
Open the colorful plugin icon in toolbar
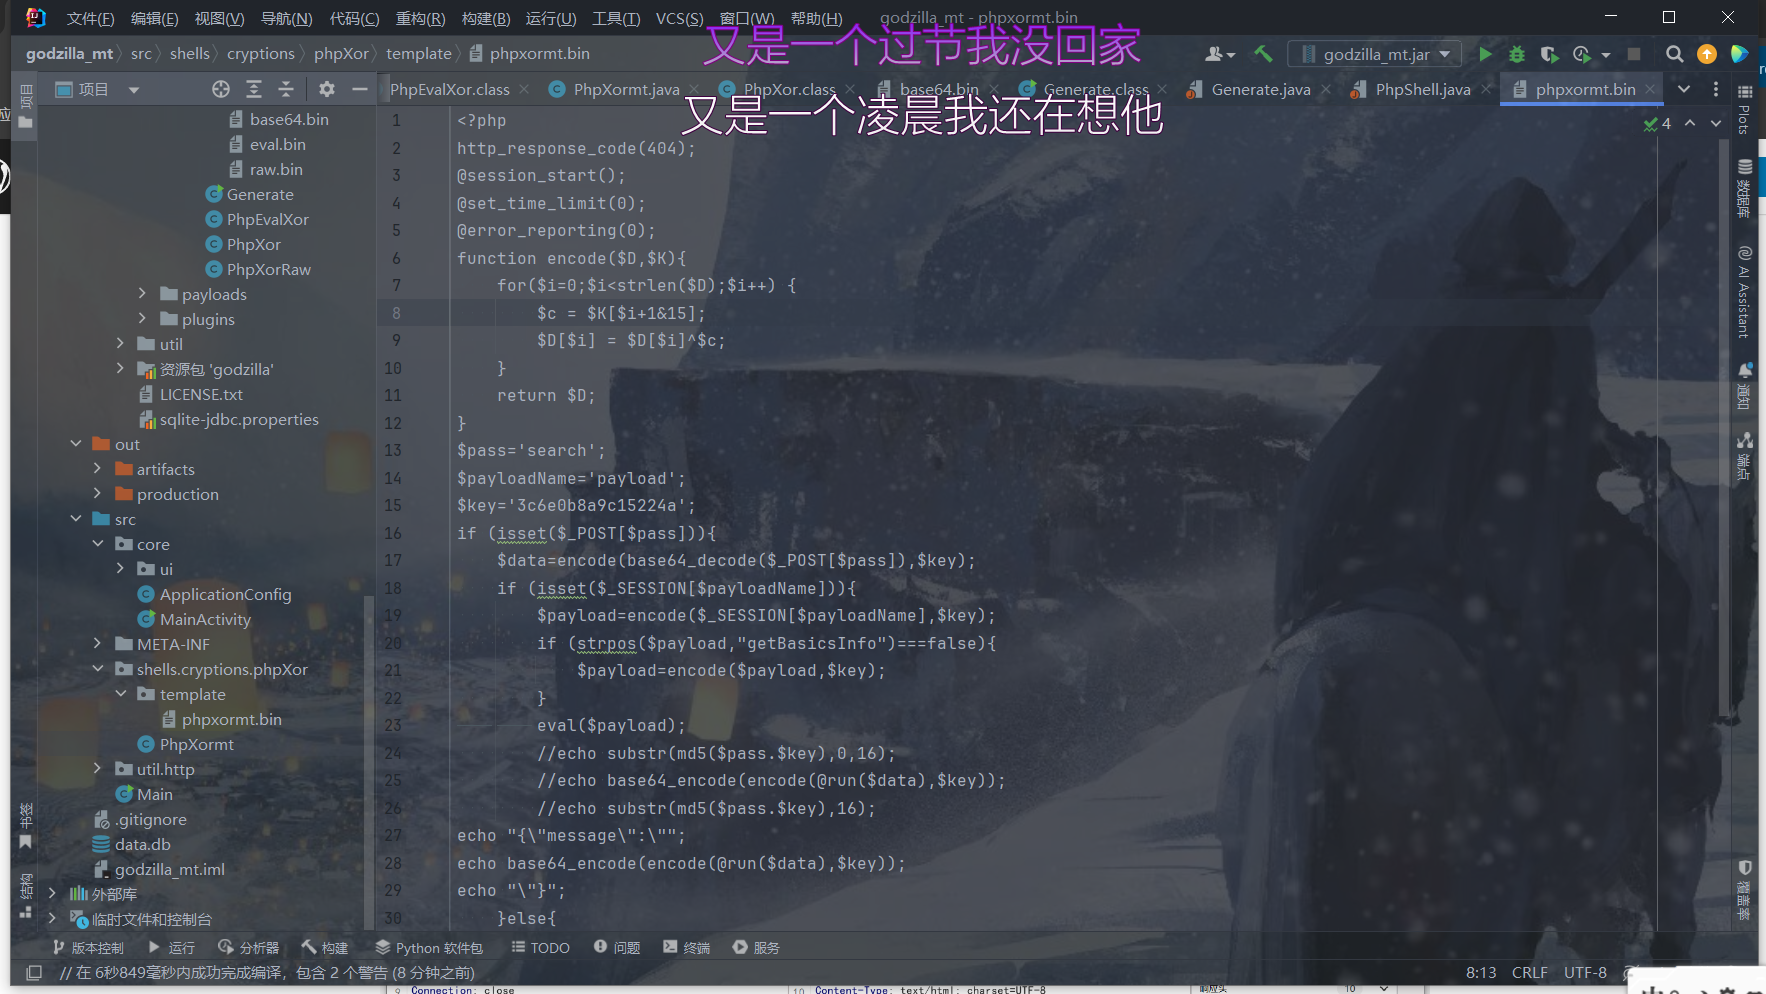tap(1739, 54)
